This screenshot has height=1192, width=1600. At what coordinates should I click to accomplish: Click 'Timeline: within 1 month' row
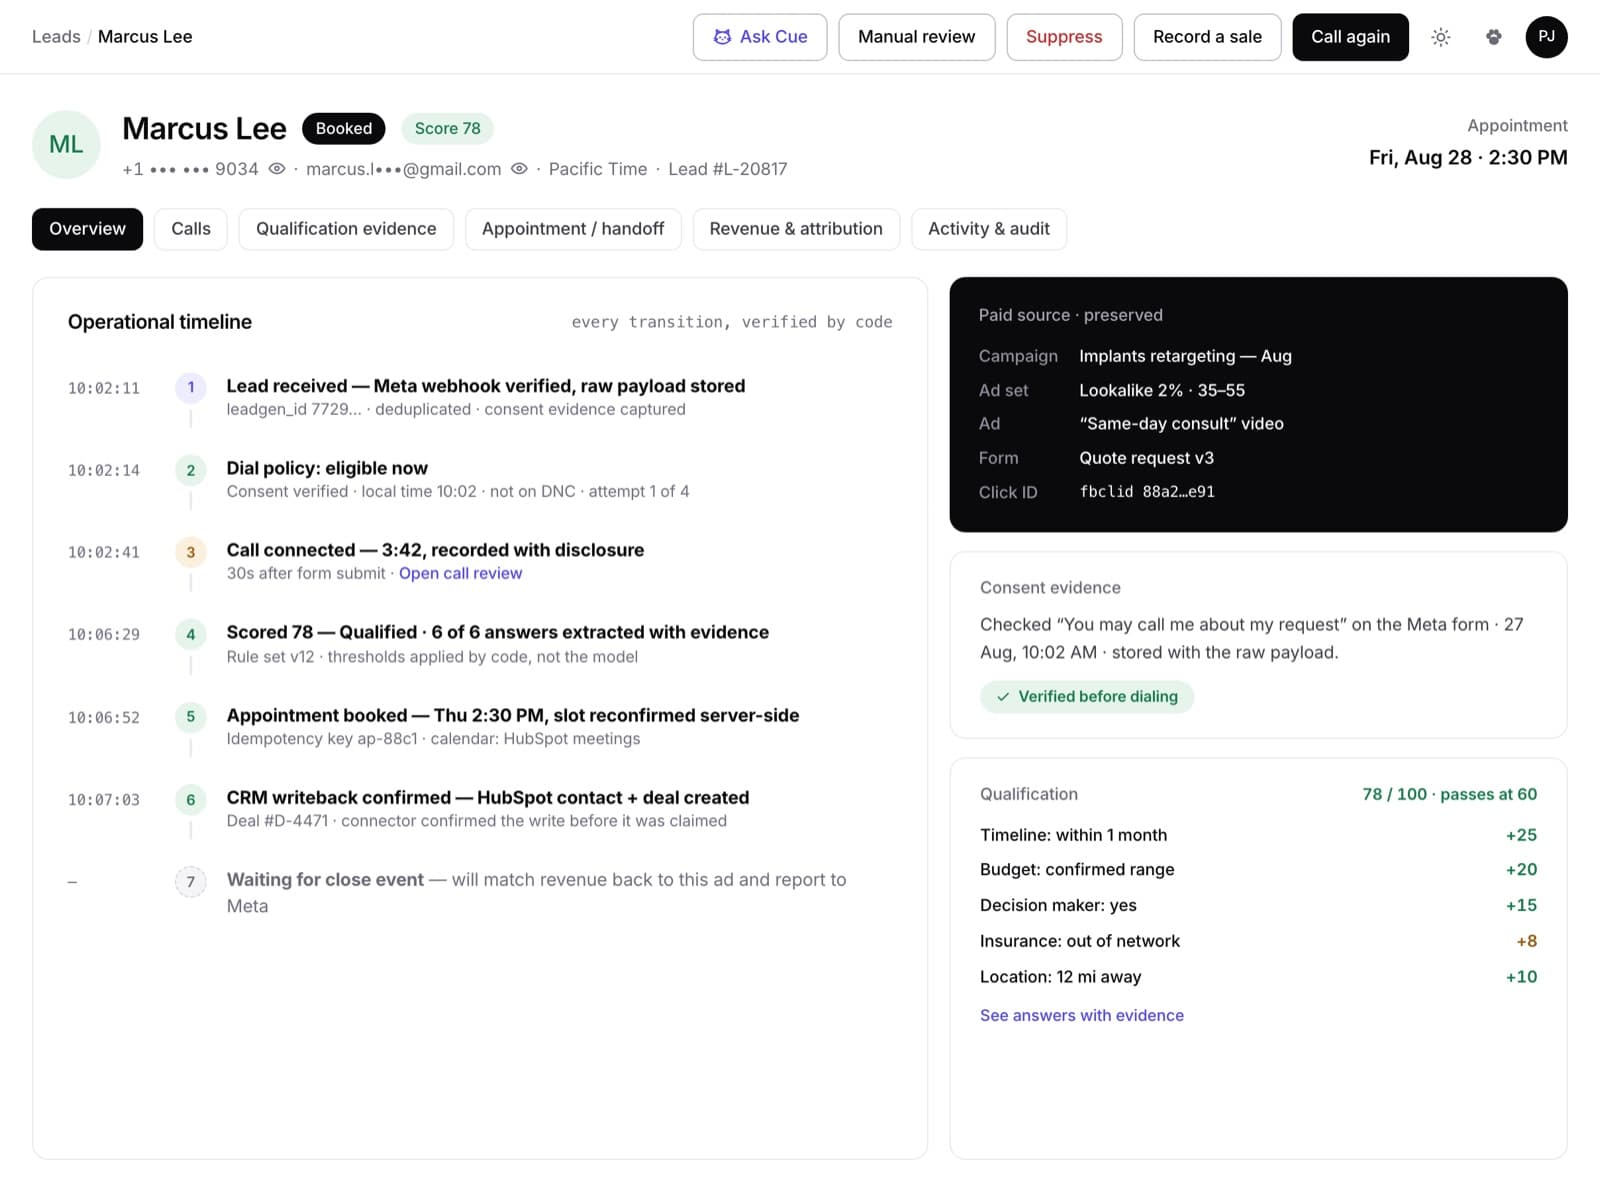[x=1258, y=835]
